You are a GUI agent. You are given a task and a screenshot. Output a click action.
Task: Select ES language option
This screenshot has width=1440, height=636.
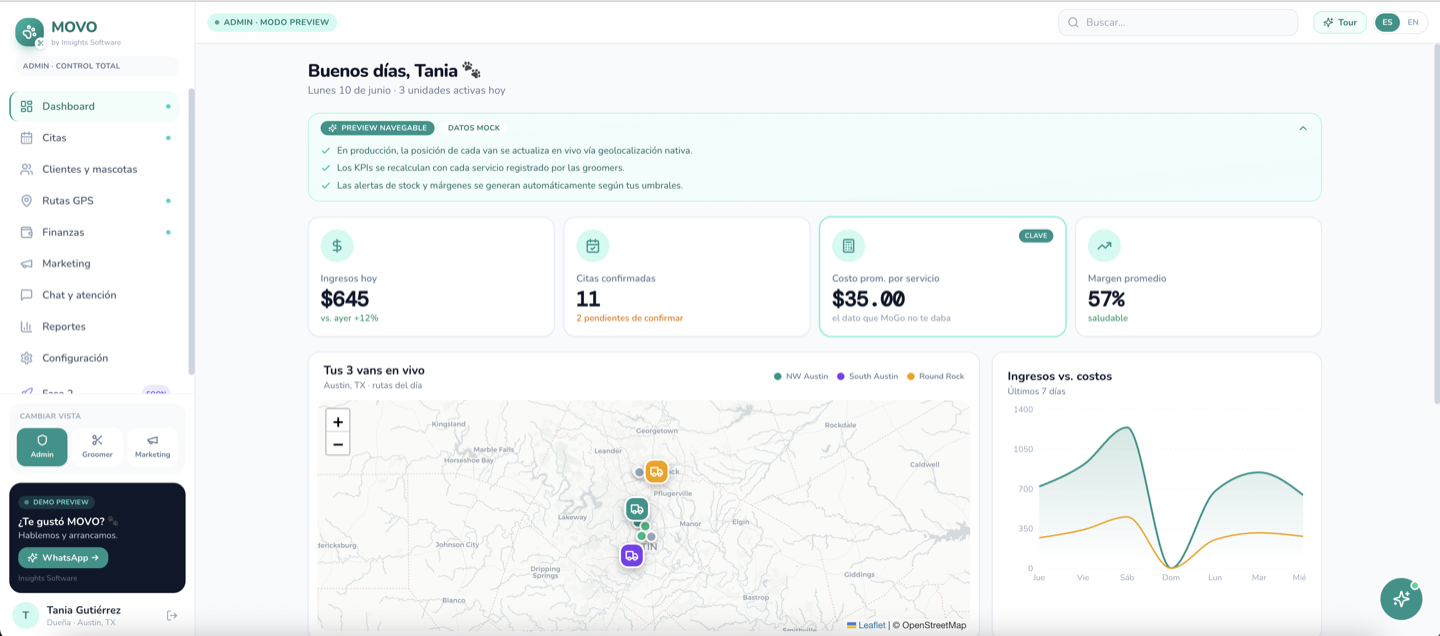(1387, 22)
